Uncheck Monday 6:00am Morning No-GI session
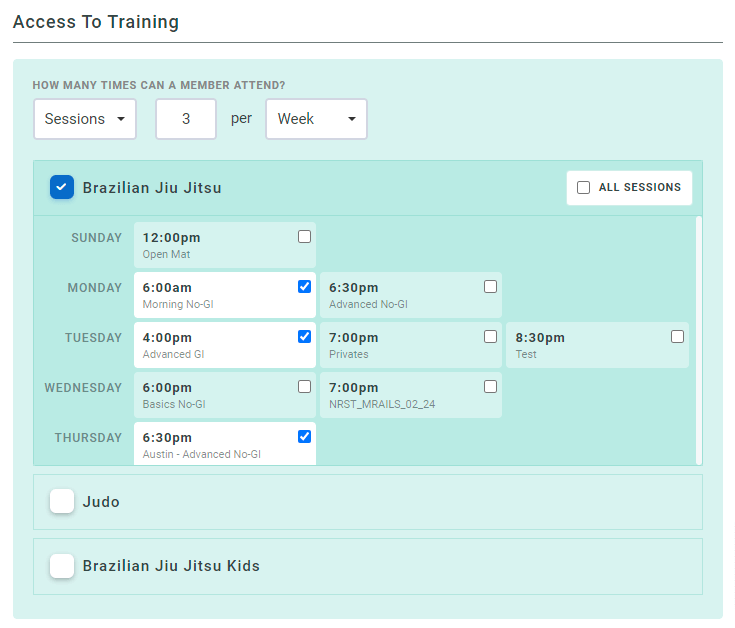 point(304,287)
